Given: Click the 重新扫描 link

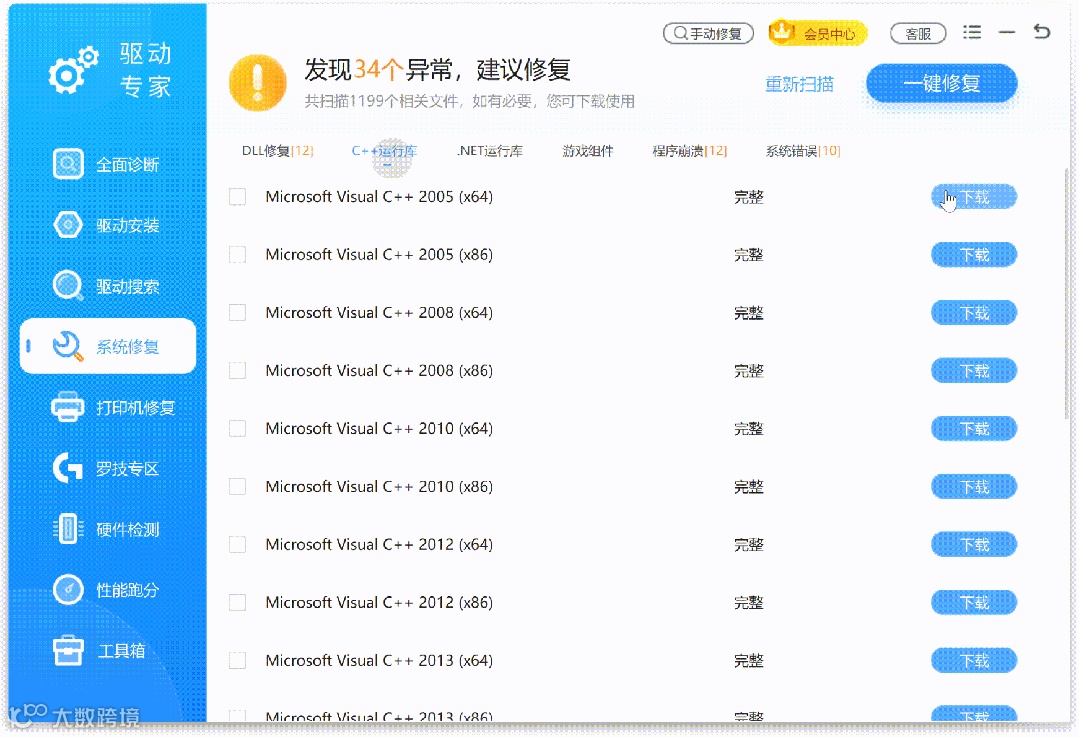Looking at the screenshot, I should pyautogui.click(x=799, y=84).
